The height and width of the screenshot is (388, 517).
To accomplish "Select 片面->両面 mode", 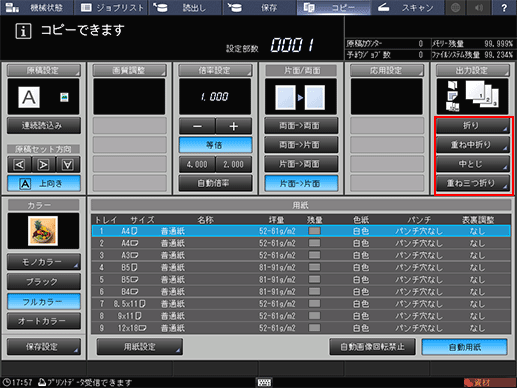I will (x=301, y=164).
